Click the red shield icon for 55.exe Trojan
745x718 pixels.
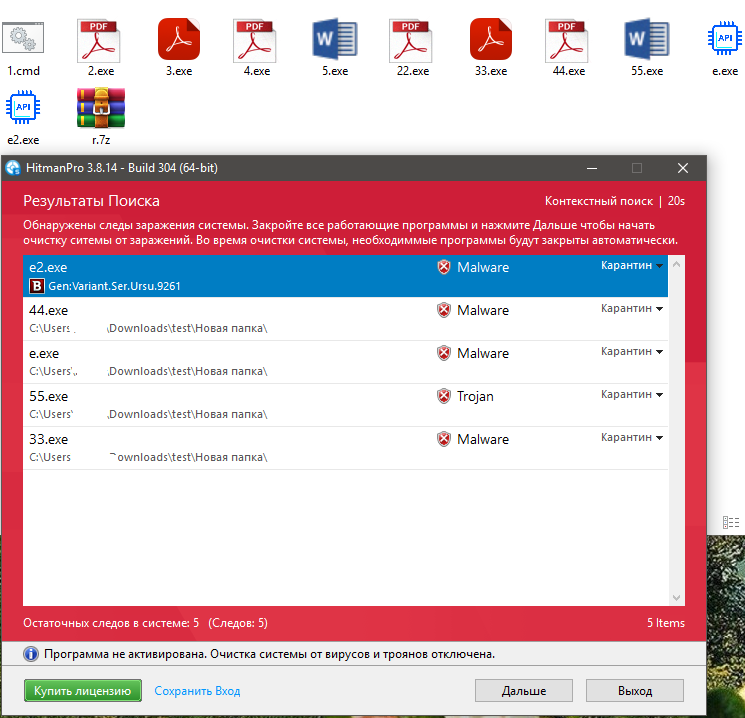(444, 396)
